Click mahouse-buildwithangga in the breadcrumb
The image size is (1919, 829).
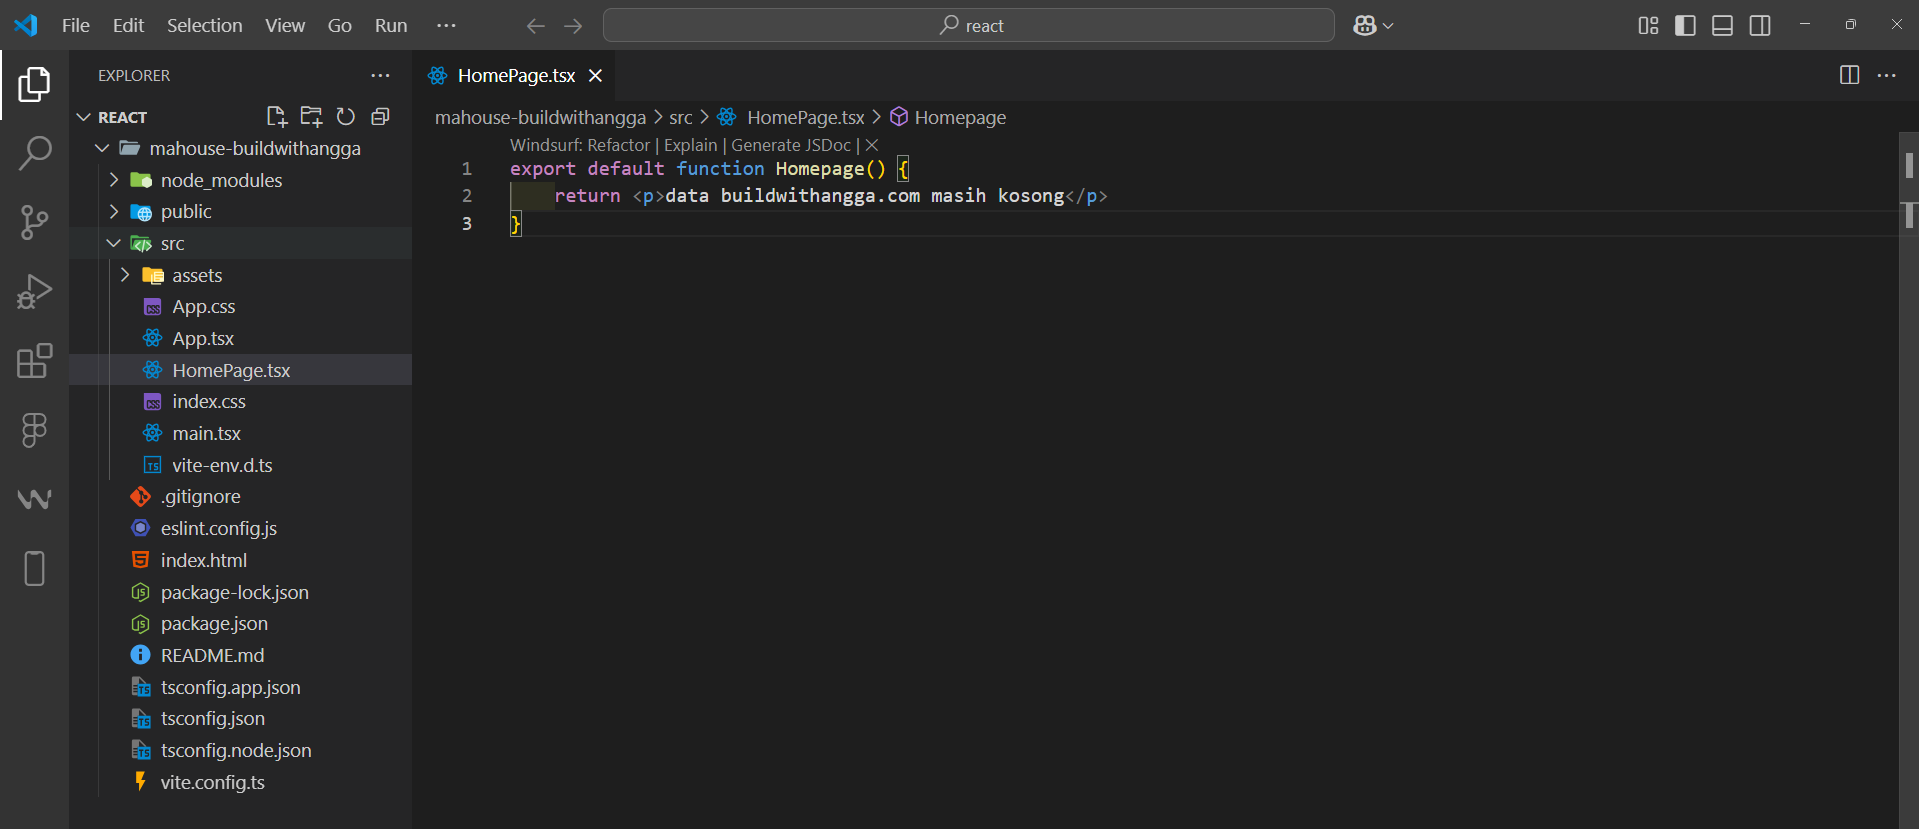tap(540, 118)
